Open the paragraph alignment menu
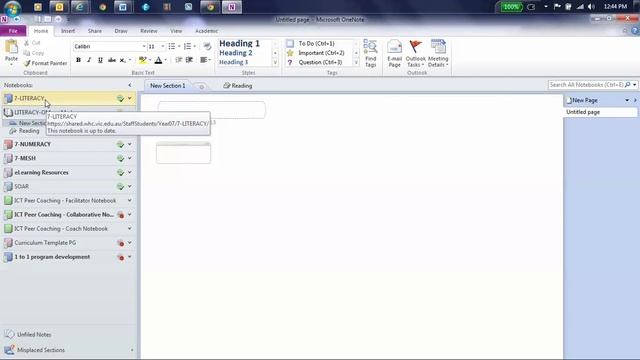 pos(205,60)
